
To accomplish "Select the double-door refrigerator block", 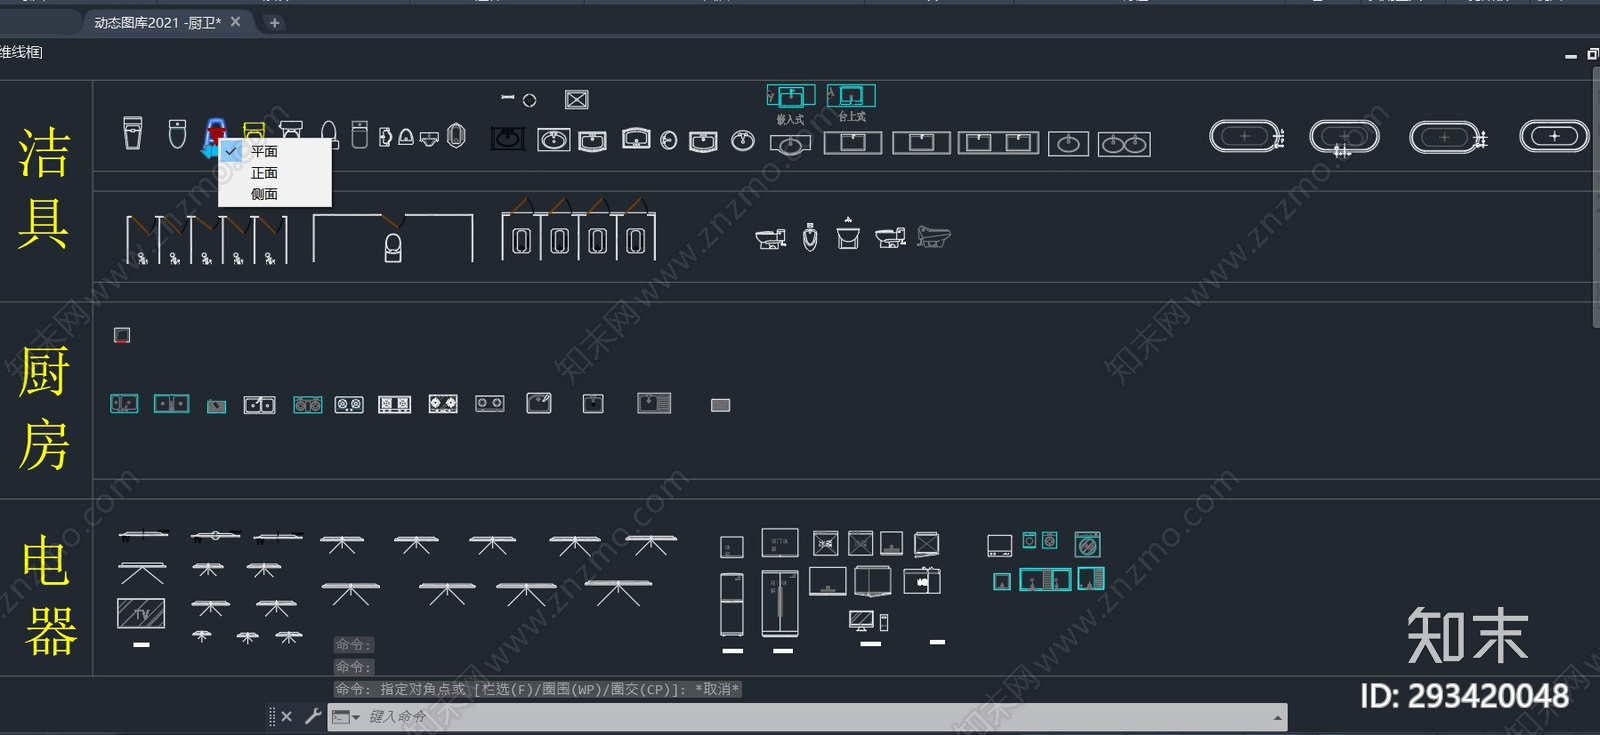I will [780, 604].
